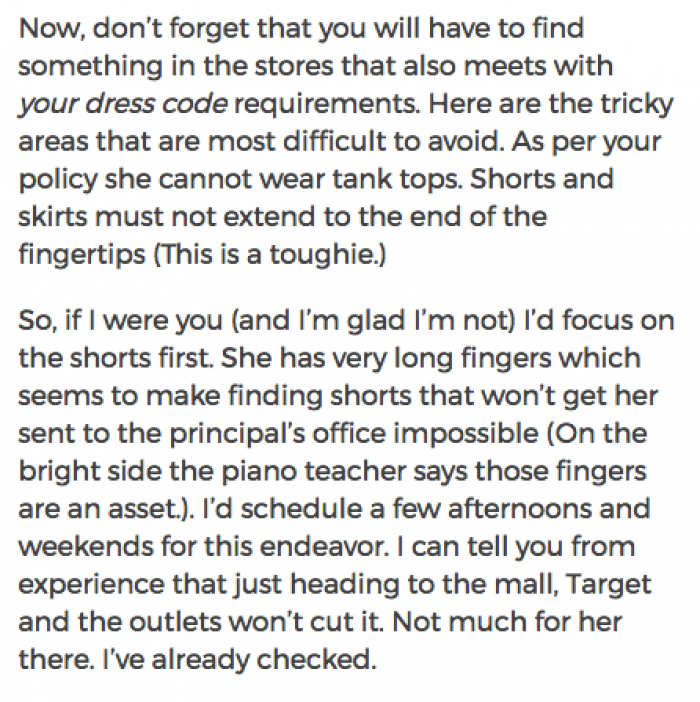Click the word "experience"
This screenshot has height=702, width=700.
click(x=91, y=585)
